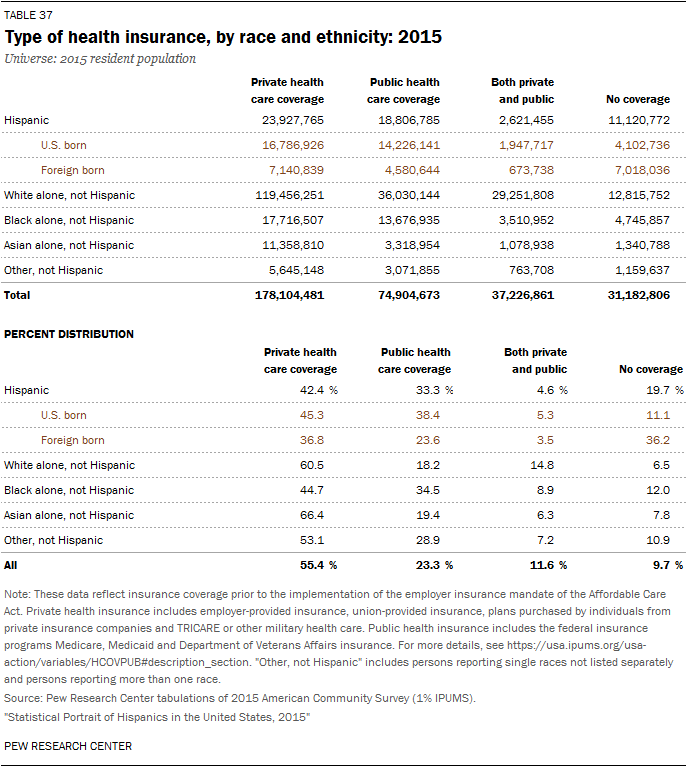687x767 pixels.
Task: Click White alone both private and public 14.8
Action: [x=542, y=465]
